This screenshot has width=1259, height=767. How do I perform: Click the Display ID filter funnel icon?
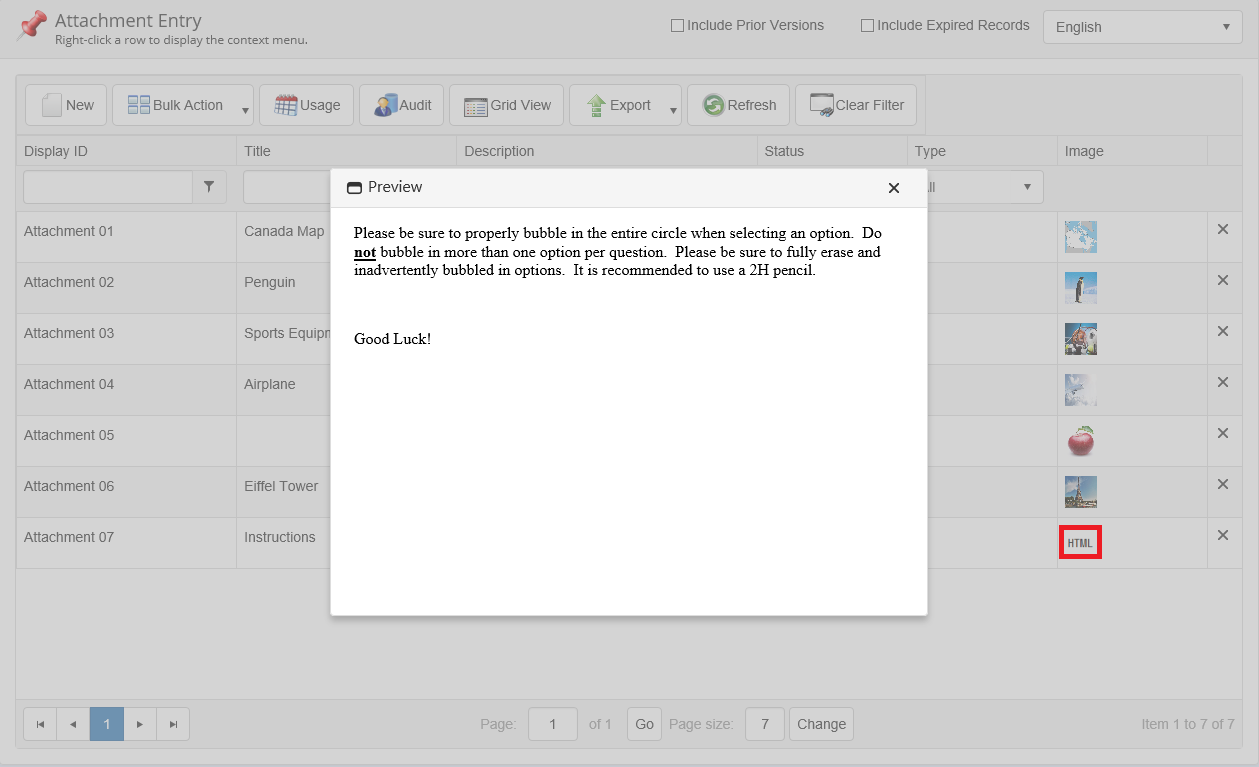pos(209,187)
